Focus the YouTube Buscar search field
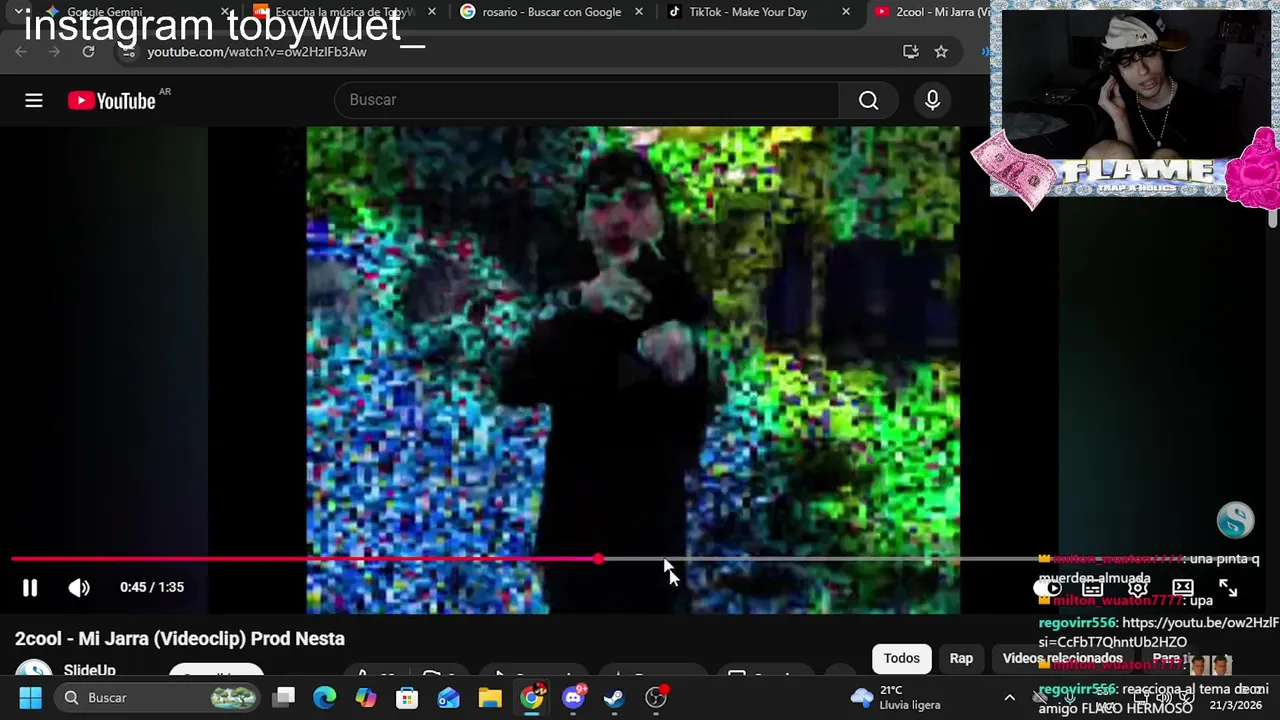 point(587,100)
